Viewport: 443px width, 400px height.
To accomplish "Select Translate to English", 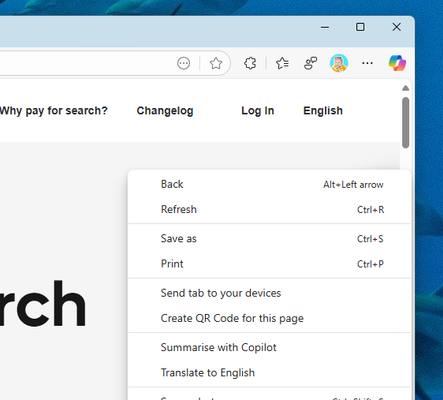I will [x=270, y=373].
